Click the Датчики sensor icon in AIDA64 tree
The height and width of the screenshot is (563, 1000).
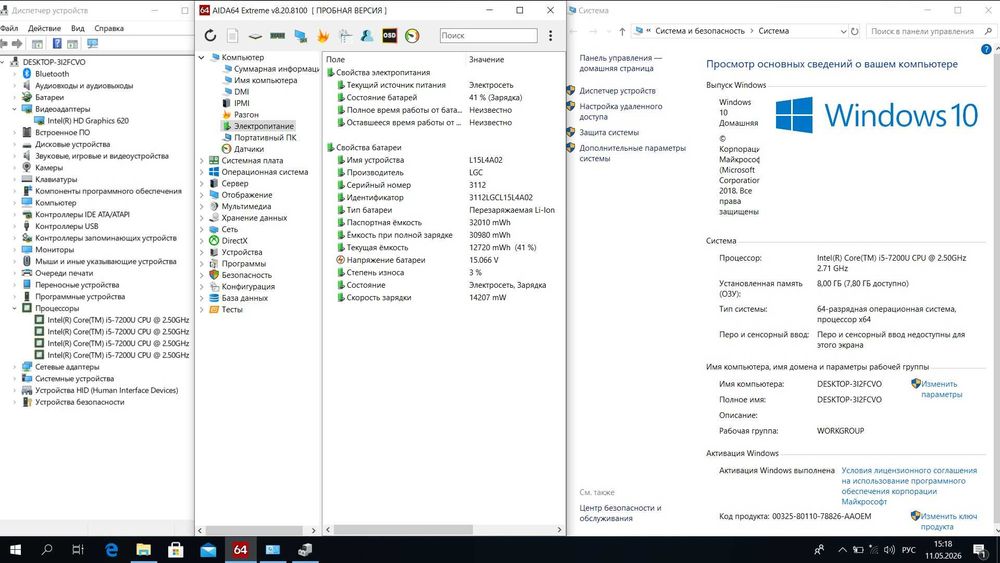coord(226,149)
